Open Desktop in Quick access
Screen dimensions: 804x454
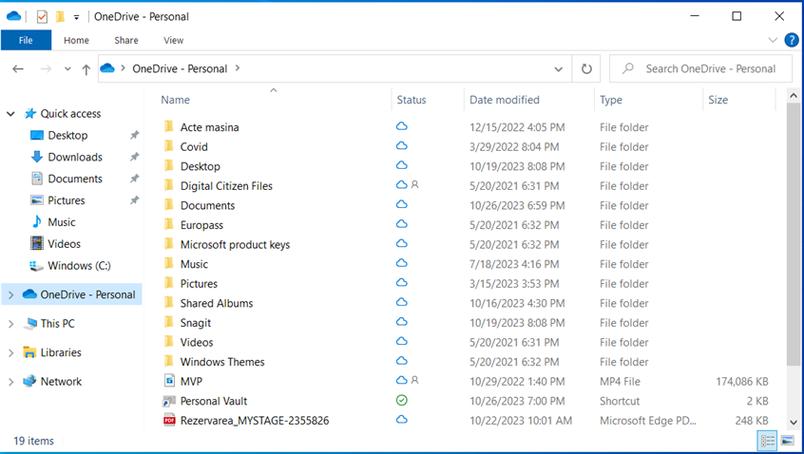[67, 135]
